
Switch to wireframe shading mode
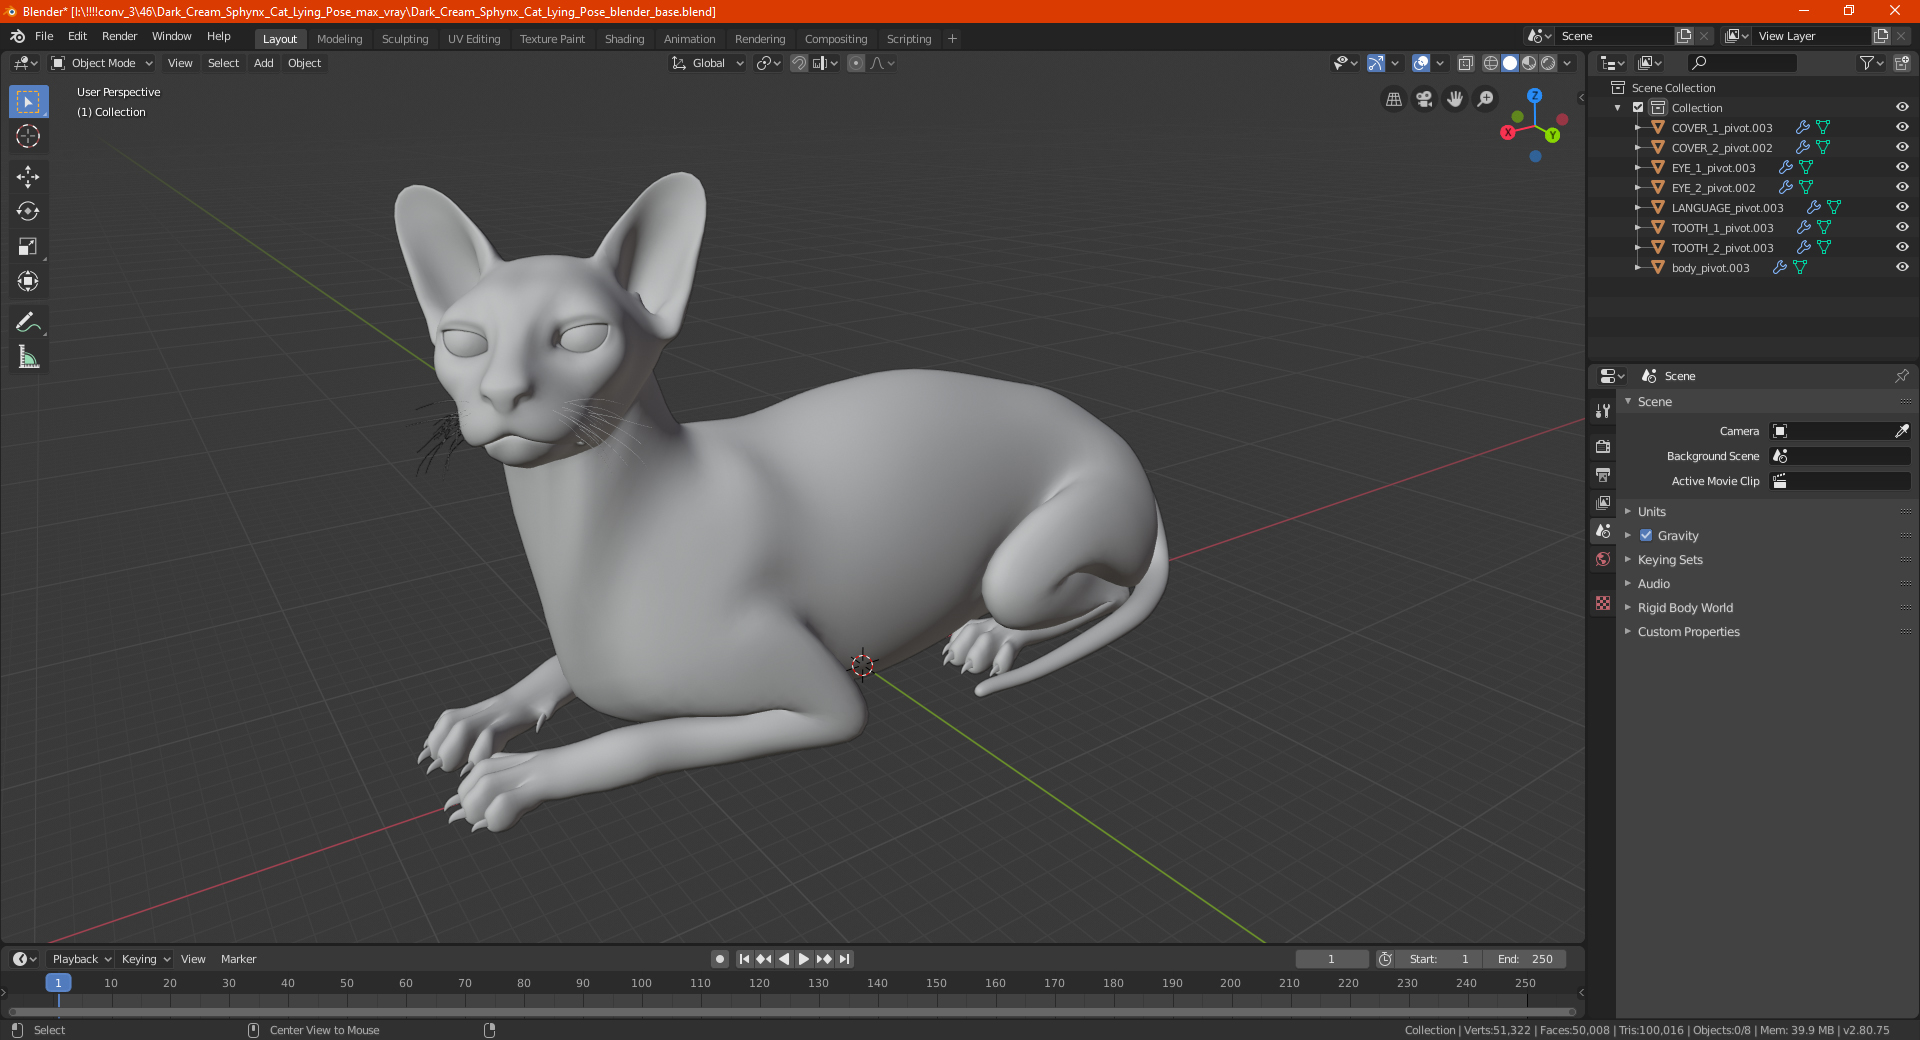tap(1491, 63)
